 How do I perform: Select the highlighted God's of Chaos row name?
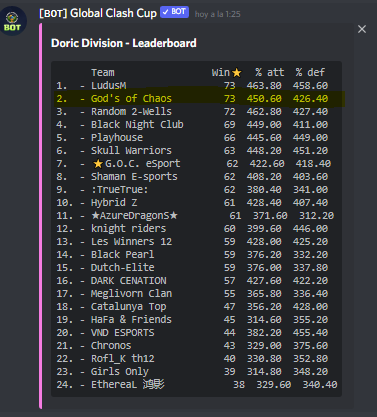(131, 98)
